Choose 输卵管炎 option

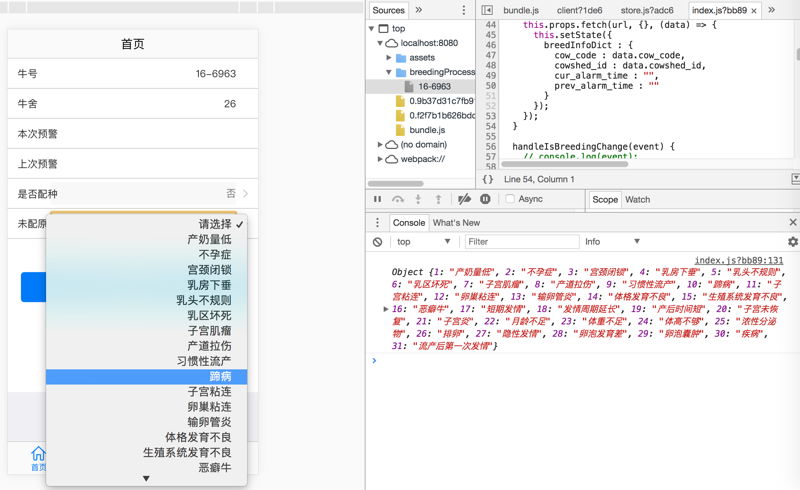146,422
